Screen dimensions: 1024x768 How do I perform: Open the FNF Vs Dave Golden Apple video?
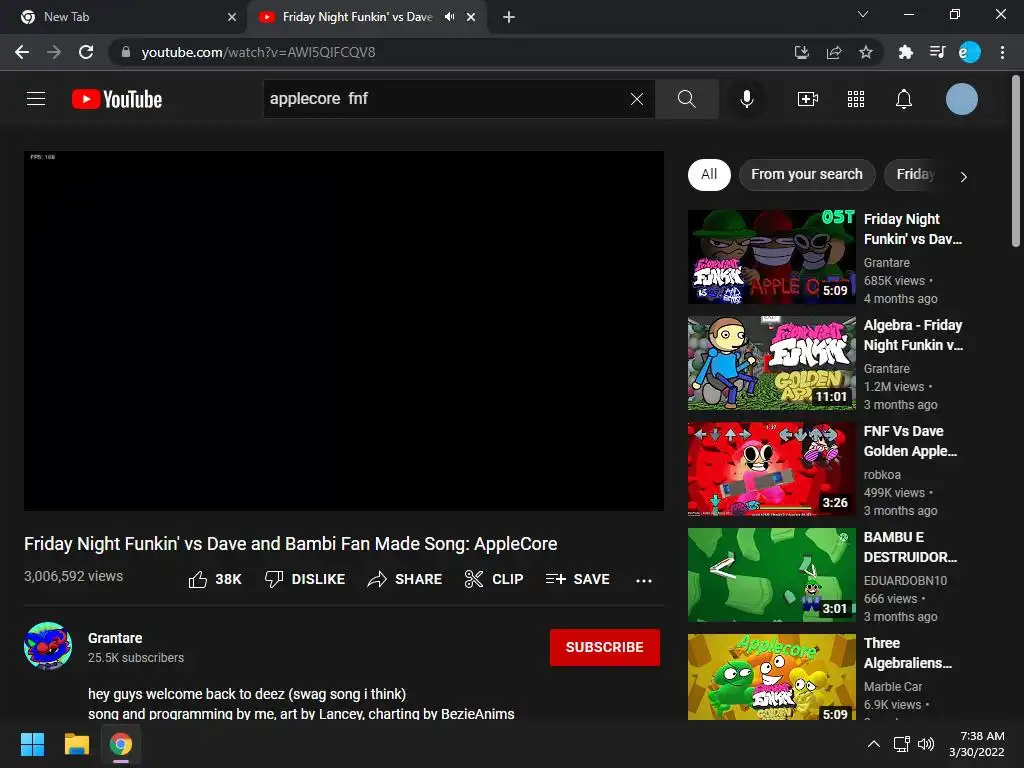[771, 469]
